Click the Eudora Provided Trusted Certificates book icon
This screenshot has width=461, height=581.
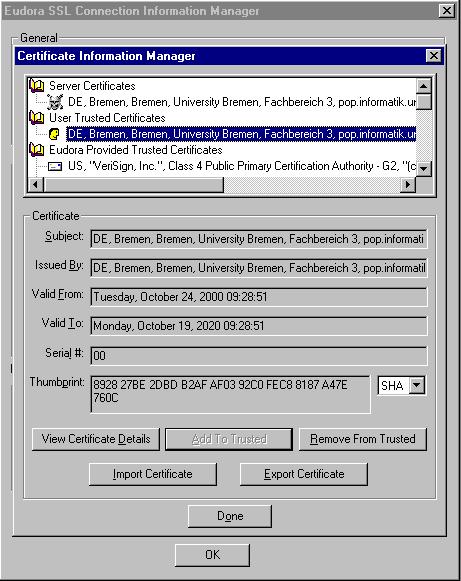click(36, 150)
